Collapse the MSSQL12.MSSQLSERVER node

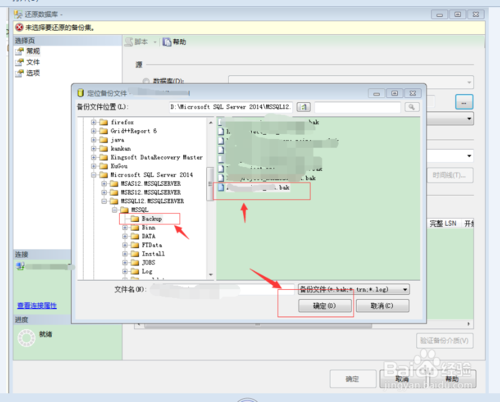[104, 201]
